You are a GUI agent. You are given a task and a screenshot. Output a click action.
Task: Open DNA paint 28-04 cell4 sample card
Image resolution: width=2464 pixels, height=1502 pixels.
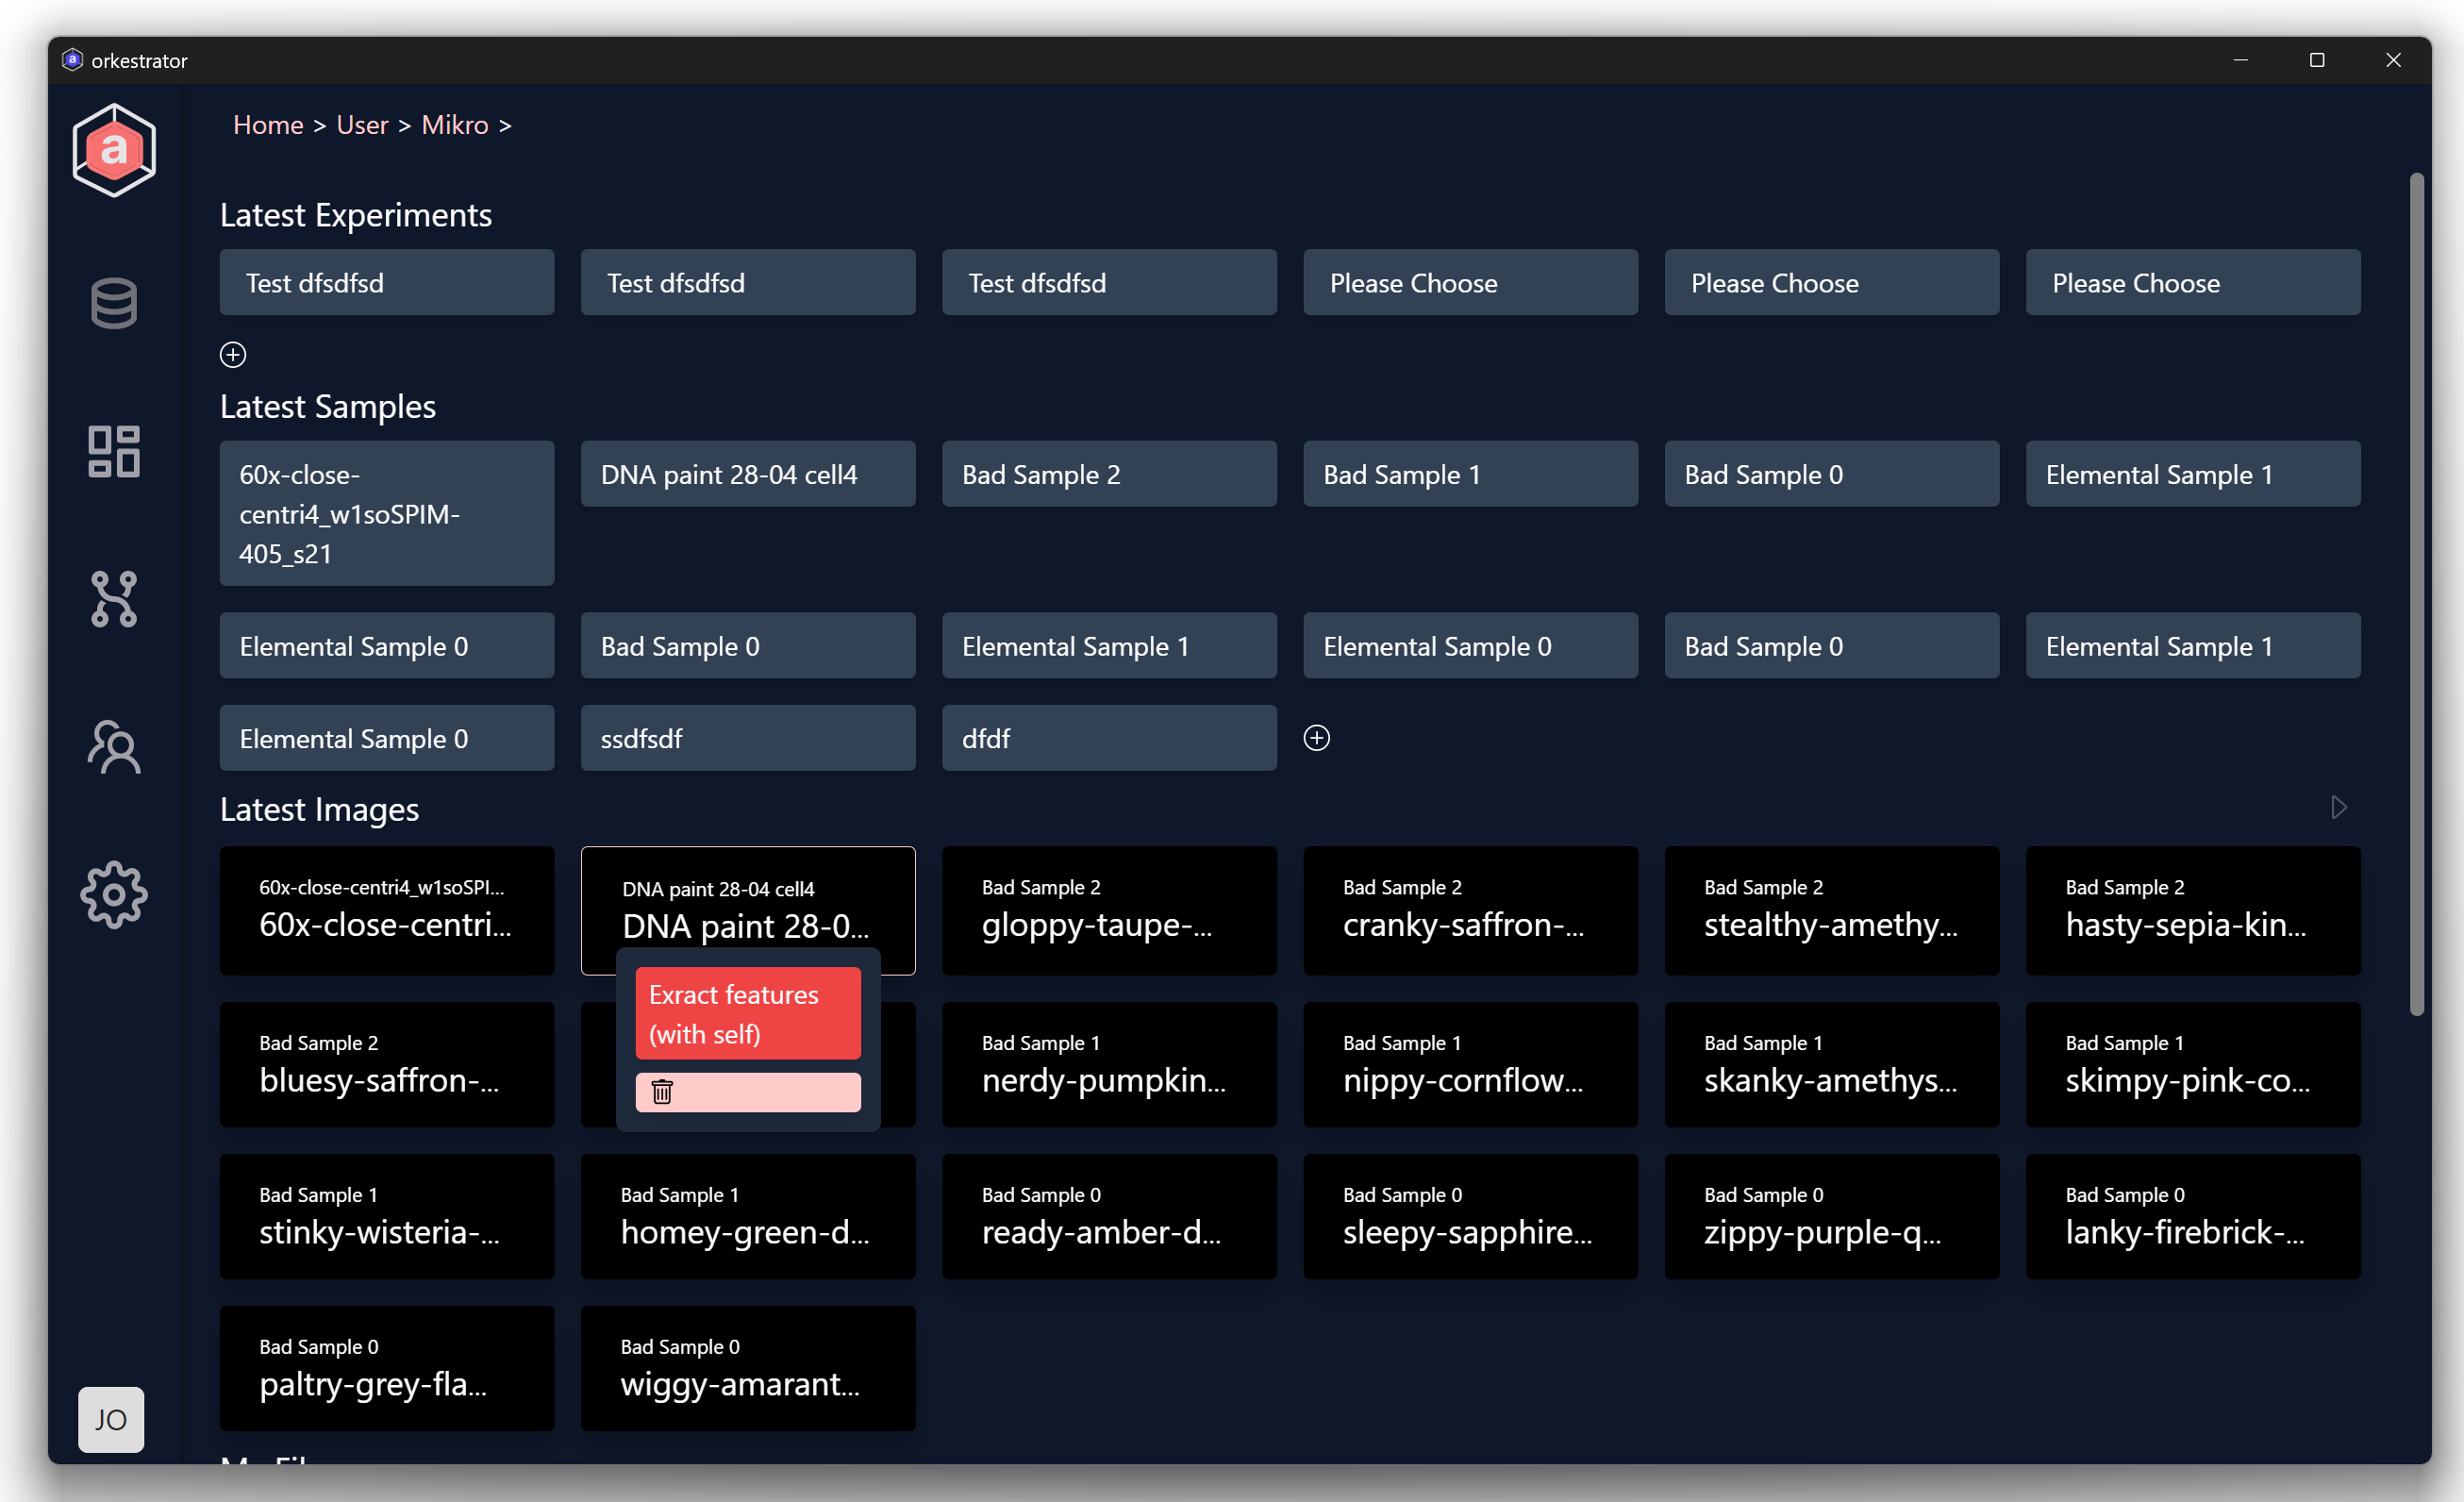[747, 474]
